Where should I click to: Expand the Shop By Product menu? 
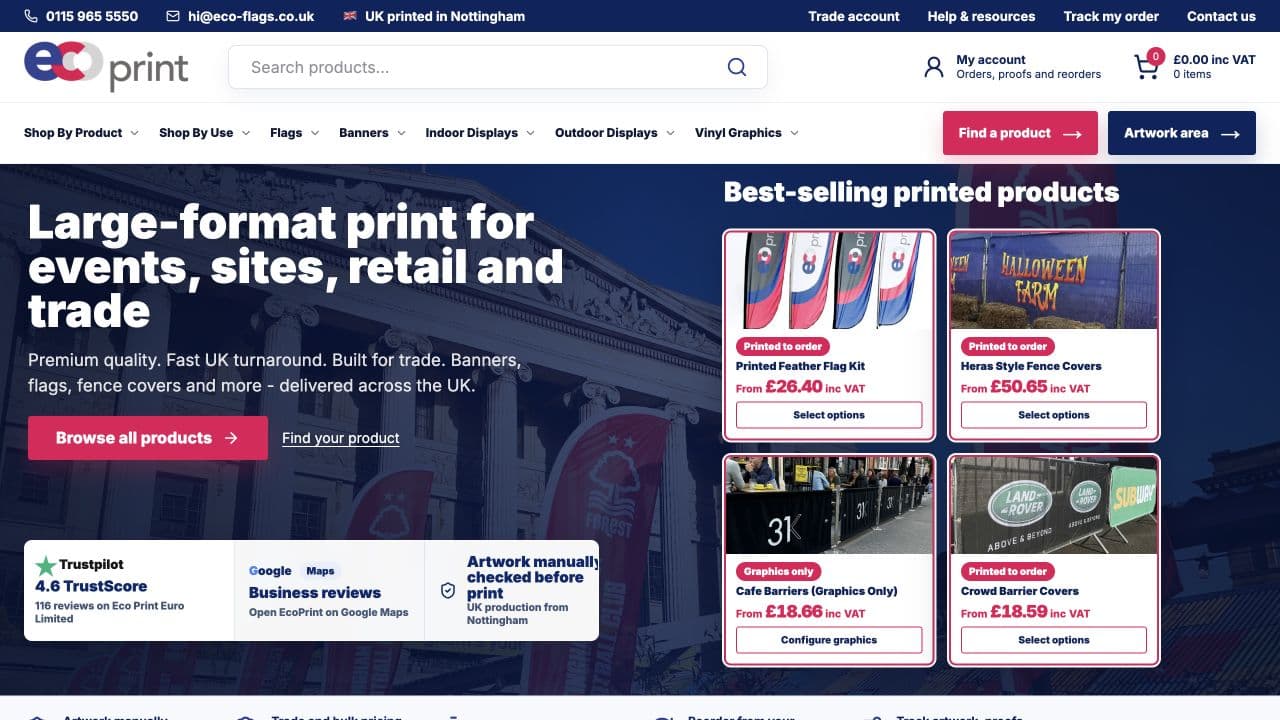tap(81, 133)
